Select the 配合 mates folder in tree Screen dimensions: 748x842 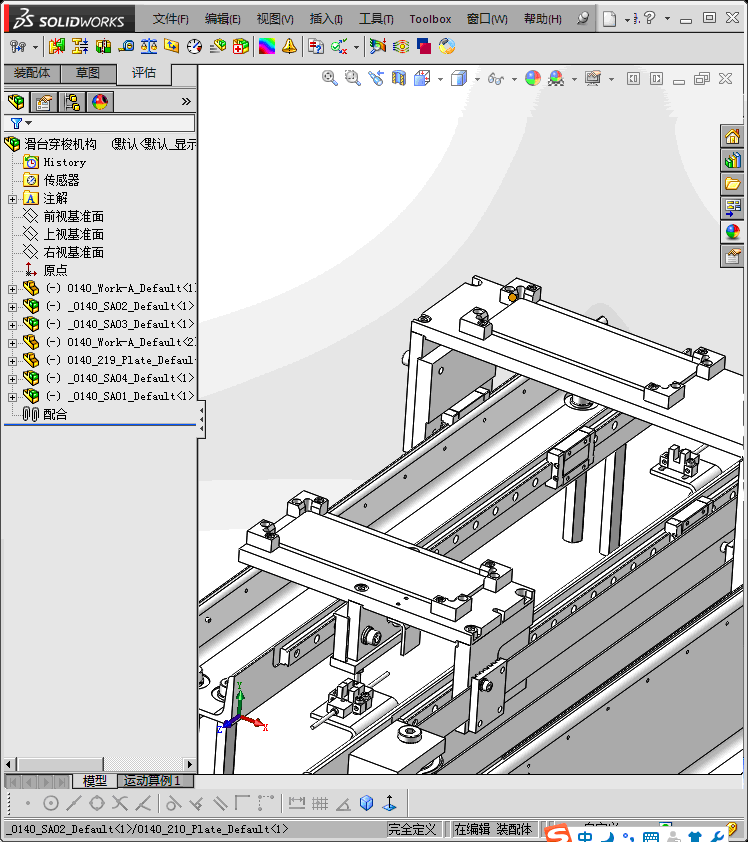tap(55, 414)
